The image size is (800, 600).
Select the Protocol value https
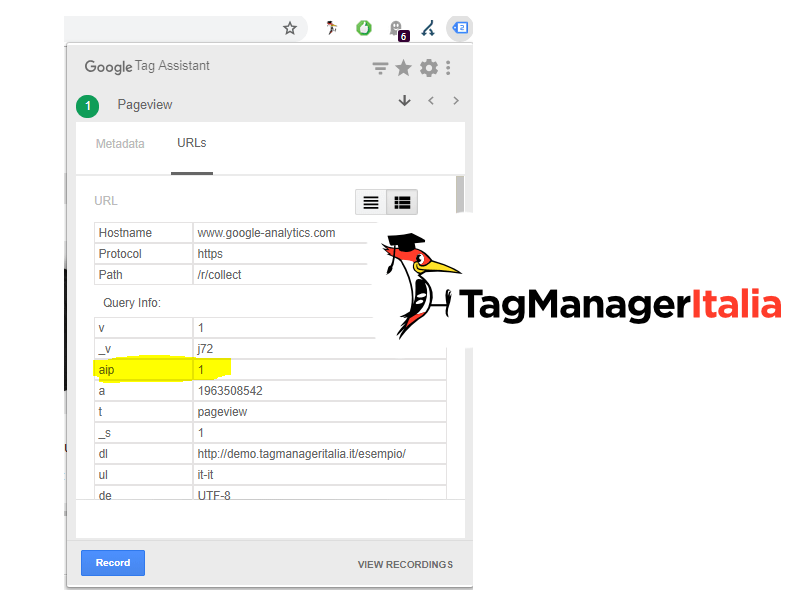(x=210, y=254)
